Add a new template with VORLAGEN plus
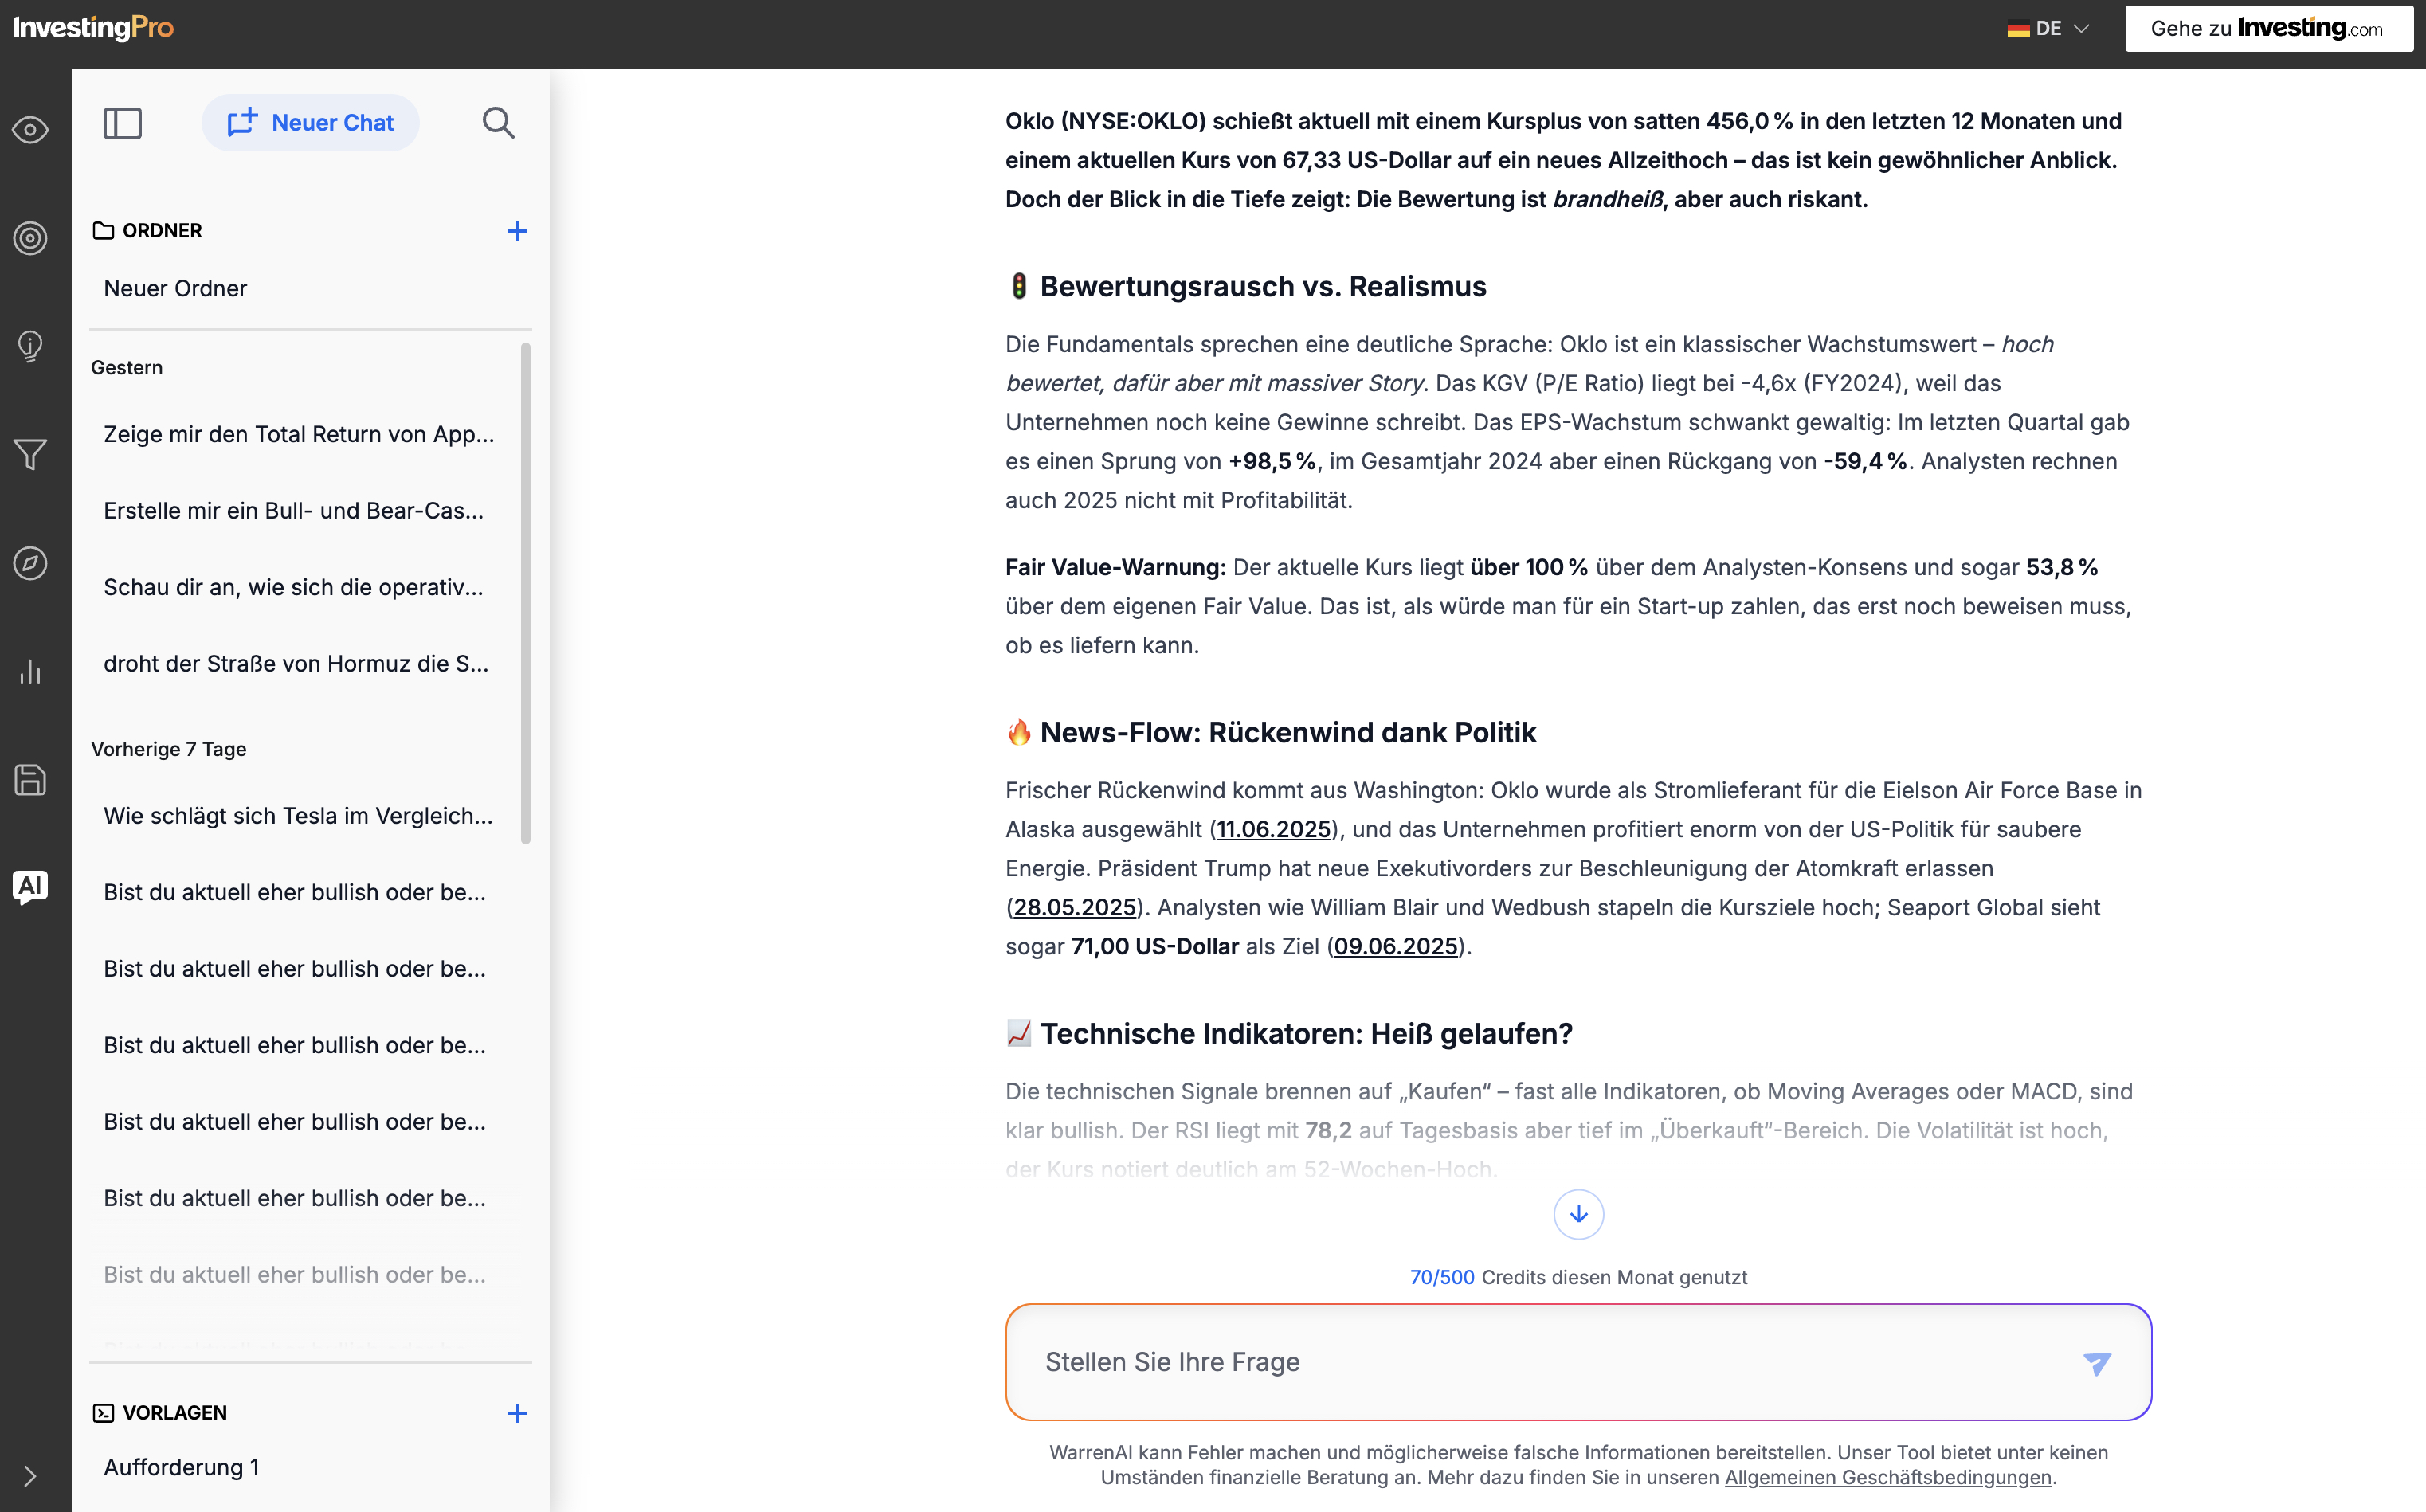The height and width of the screenshot is (1512, 2426). pos(517,1413)
